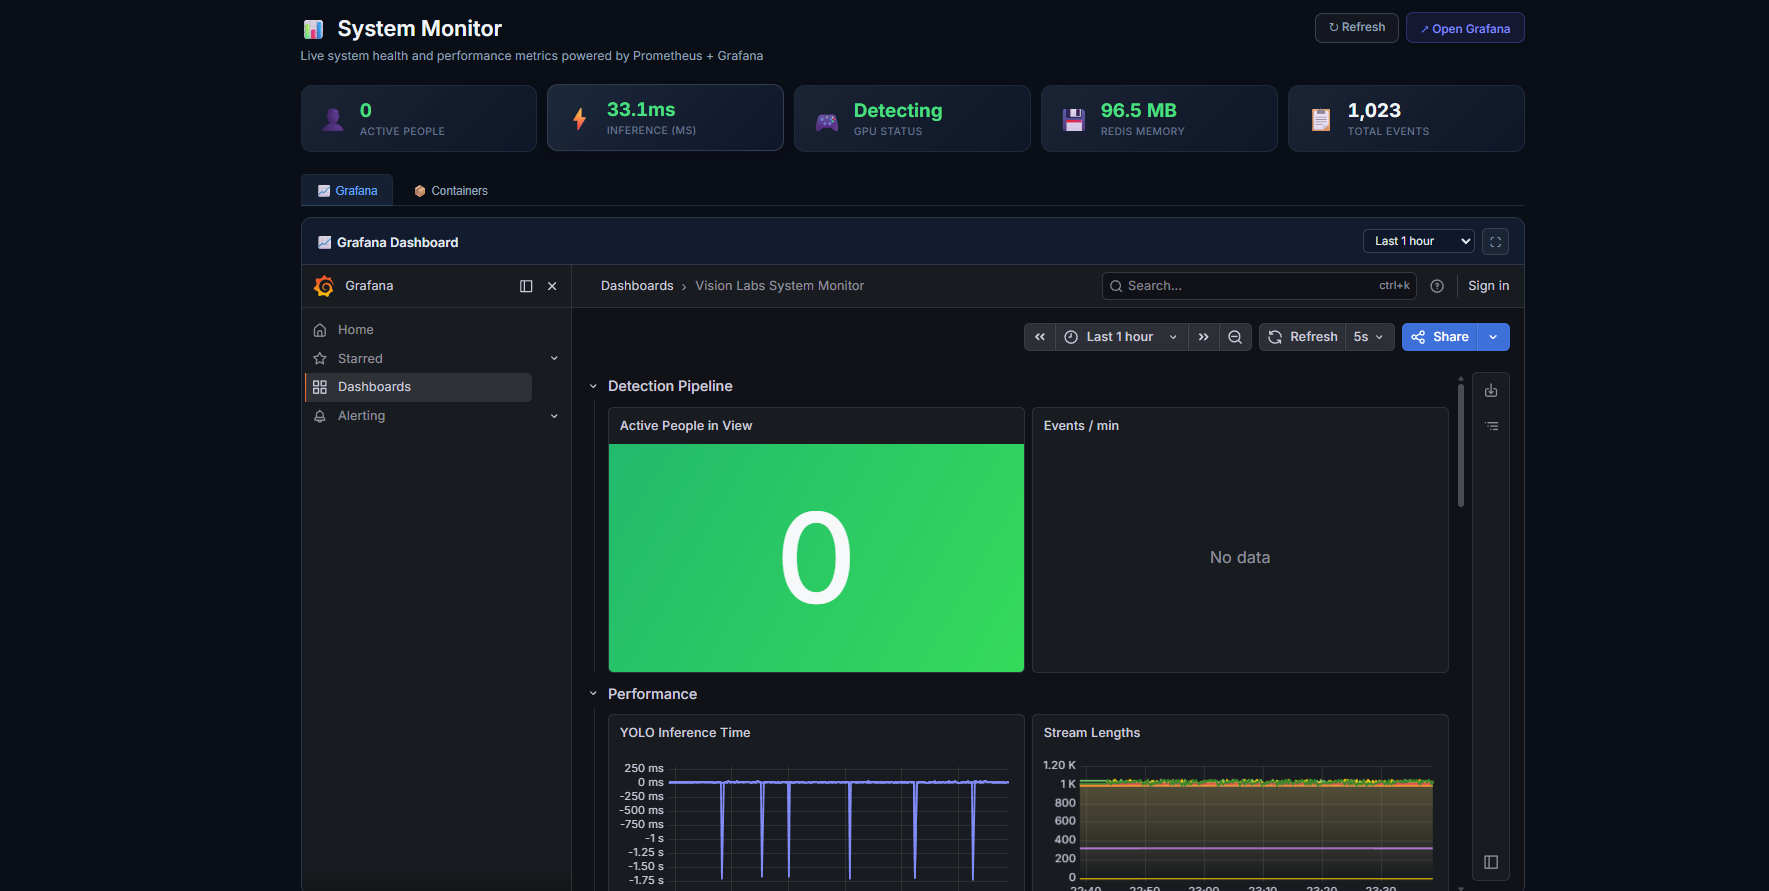The image size is (1769, 891).
Task: Click the Total Events clipboard icon
Action: [x=1321, y=120]
